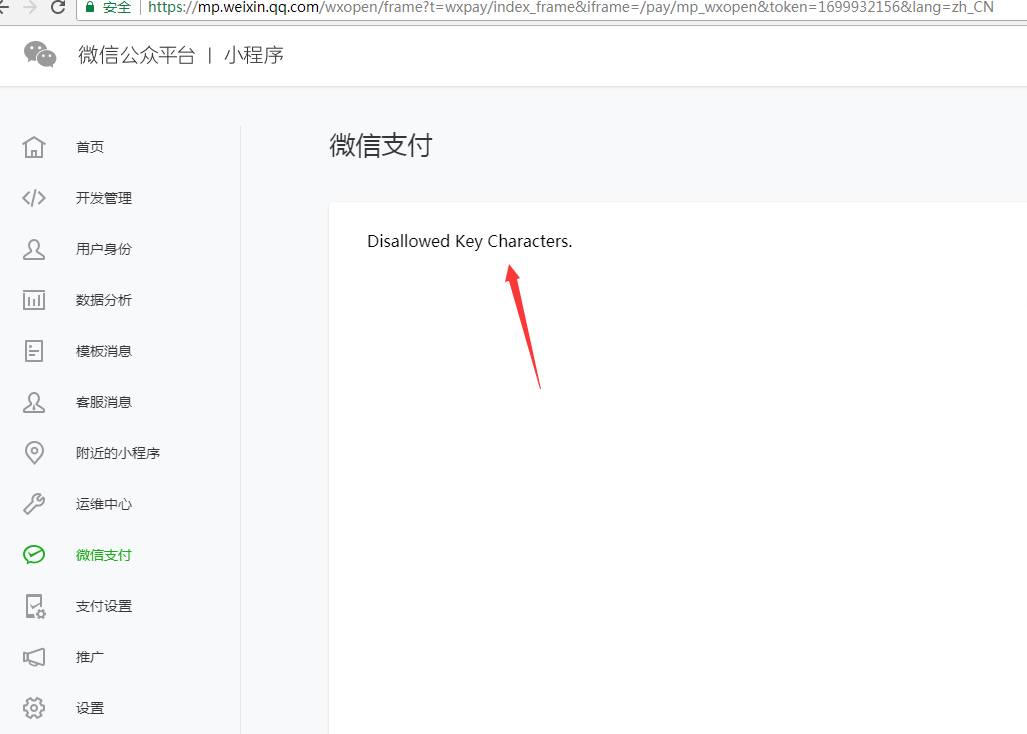This screenshot has height=734, width=1027.
Task: Click the browser address bar URL
Action: [570, 7]
